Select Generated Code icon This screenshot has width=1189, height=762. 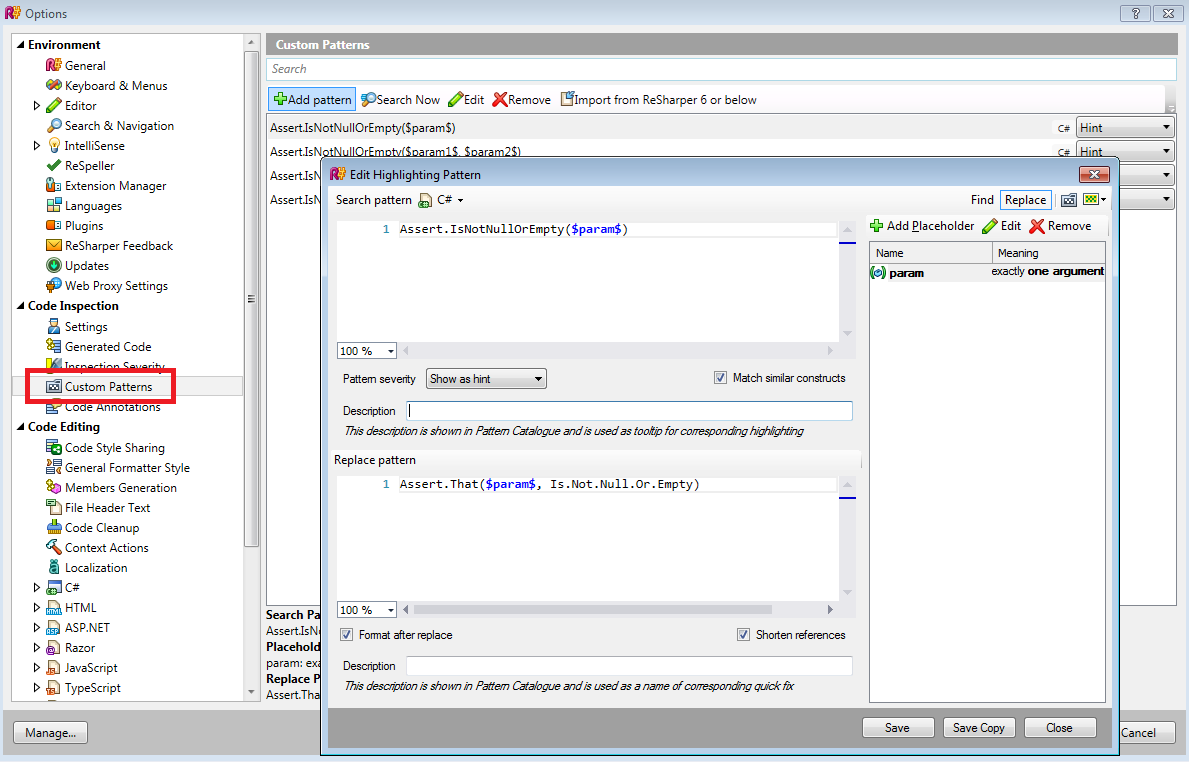53,346
